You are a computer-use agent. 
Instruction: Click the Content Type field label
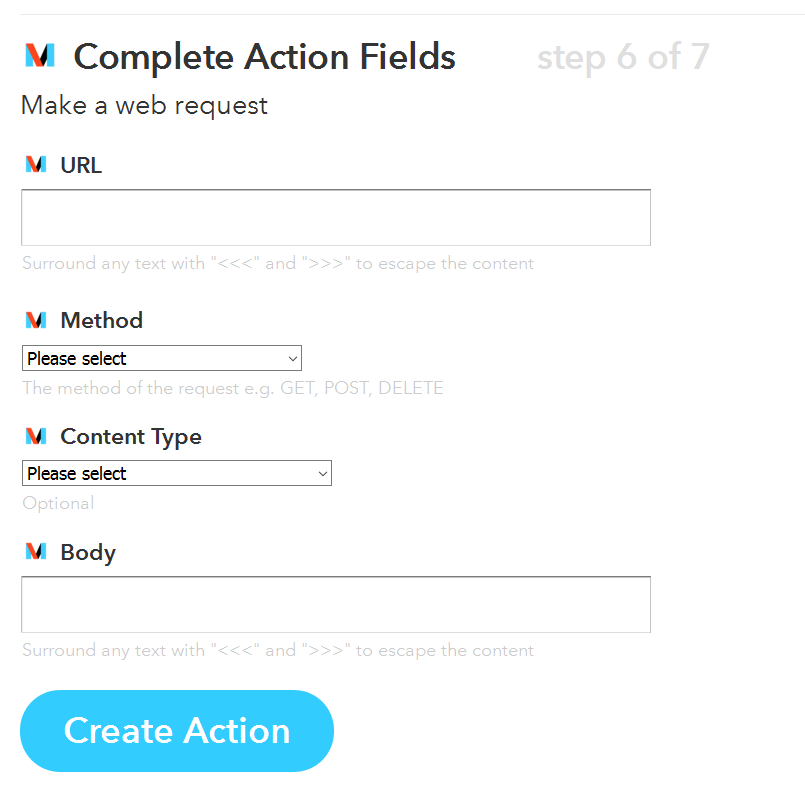(x=130, y=436)
